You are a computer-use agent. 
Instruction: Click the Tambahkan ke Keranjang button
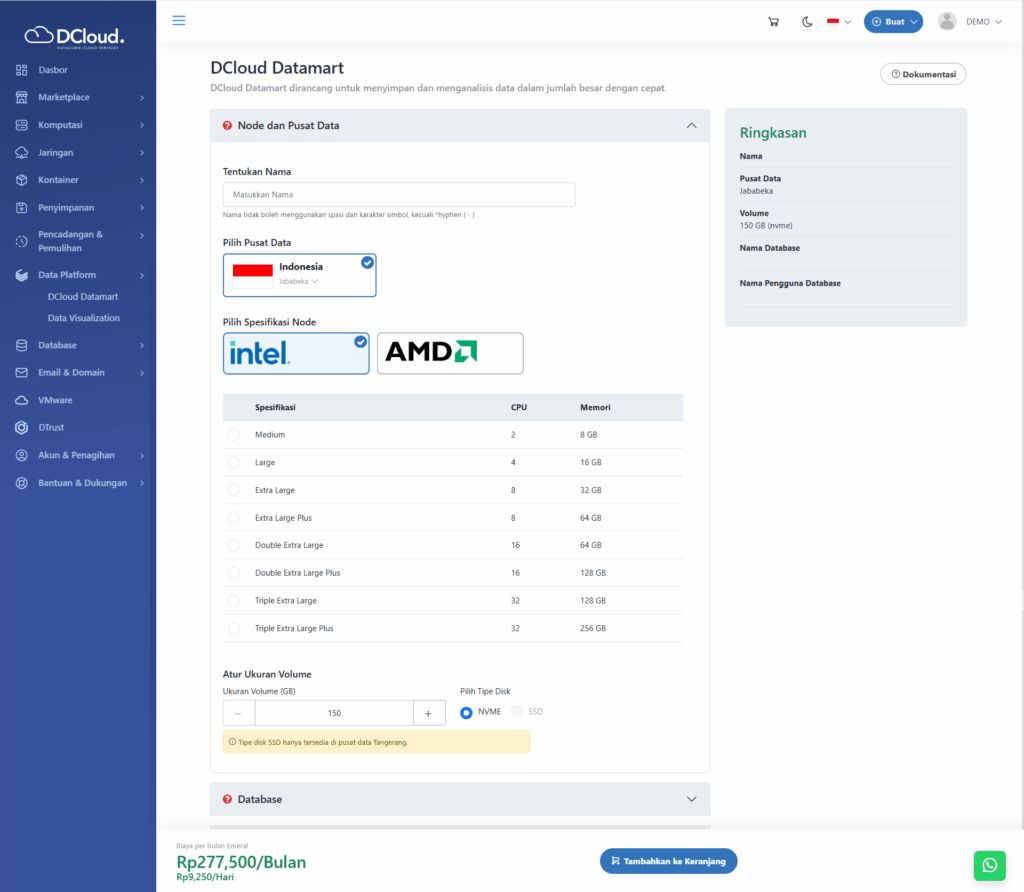669,861
